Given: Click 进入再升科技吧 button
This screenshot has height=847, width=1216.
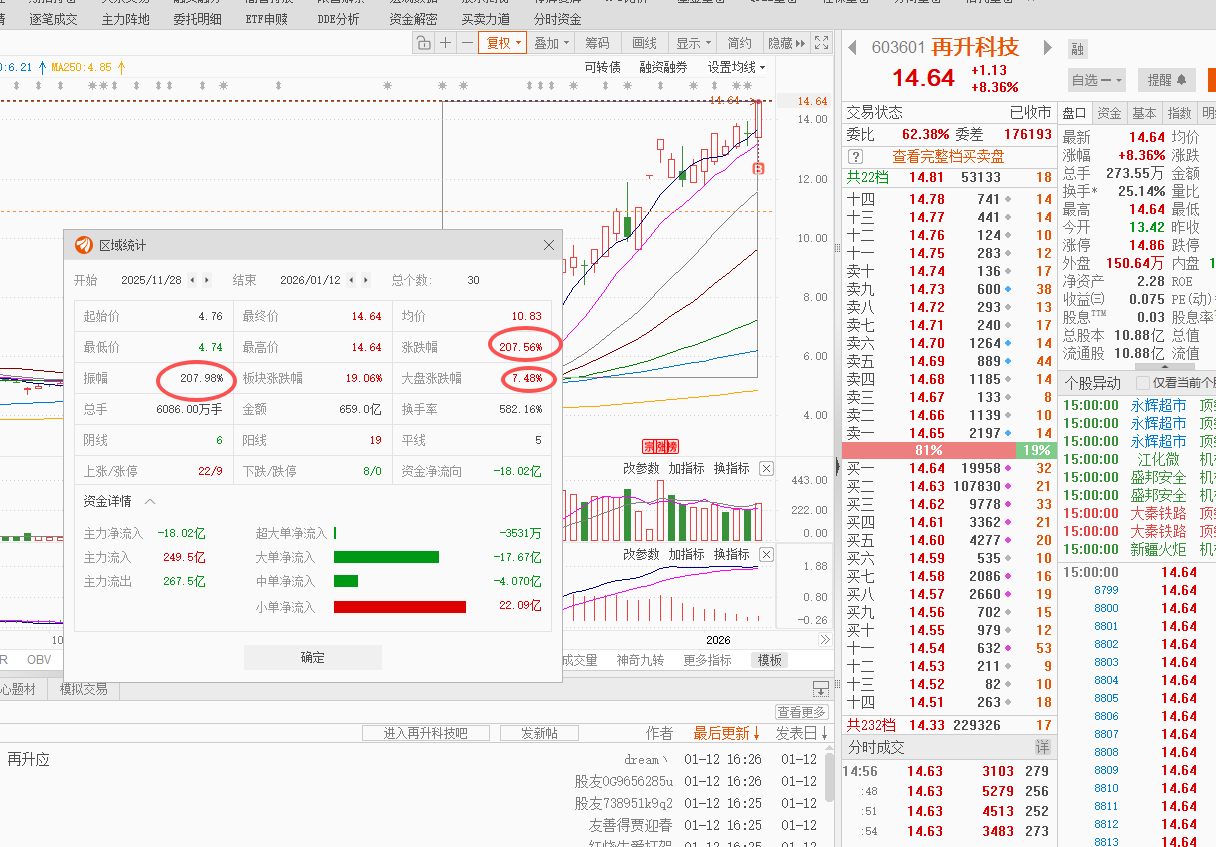Looking at the screenshot, I should (x=425, y=733).
